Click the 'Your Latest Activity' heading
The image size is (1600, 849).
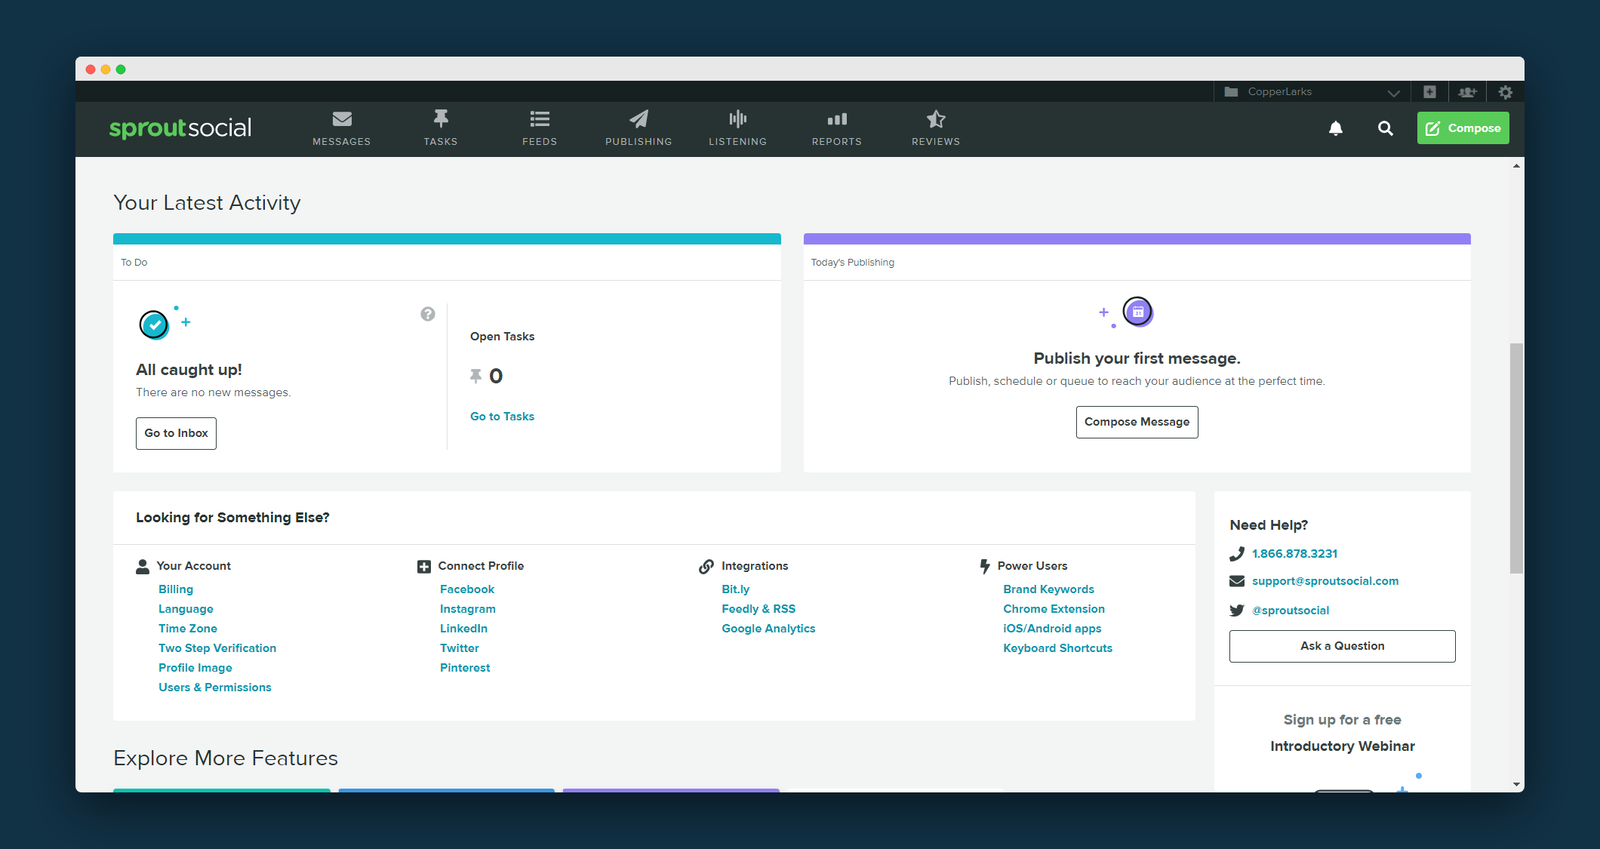[x=207, y=203]
